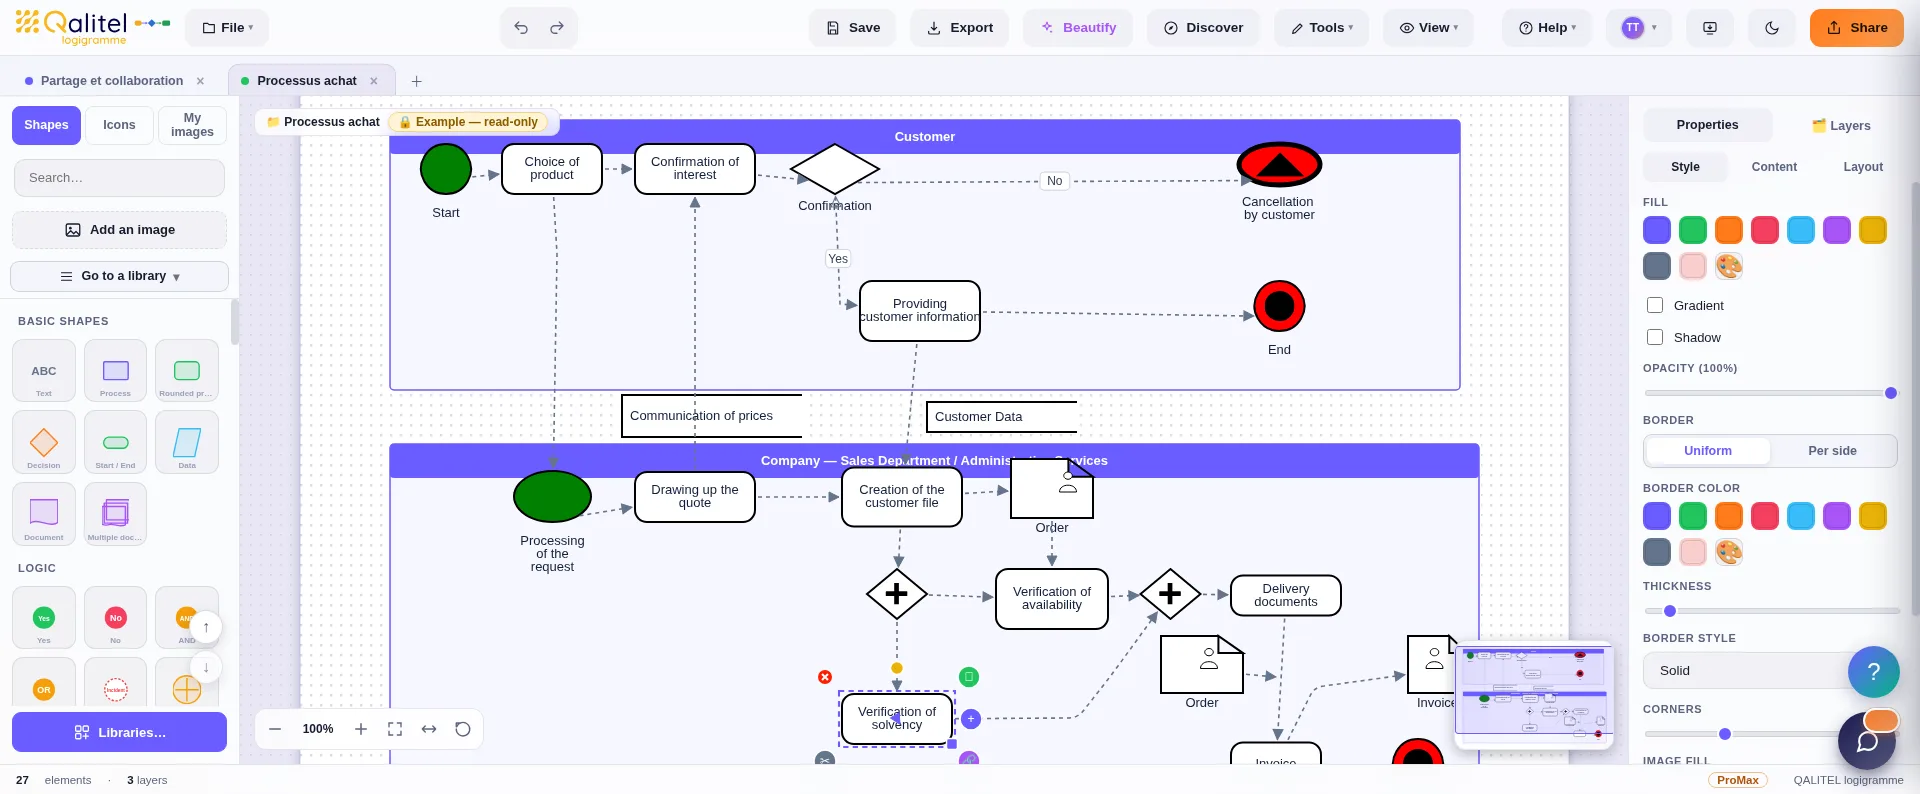
Task: Open the Go to a library dropdown
Action: coord(120,276)
